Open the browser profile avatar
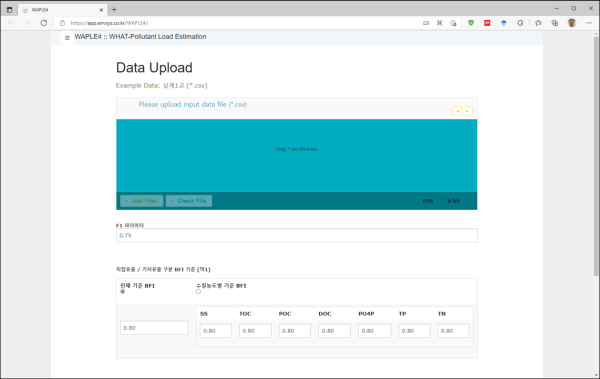Image resolution: width=600 pixels, height=379 pixels. 572,23
